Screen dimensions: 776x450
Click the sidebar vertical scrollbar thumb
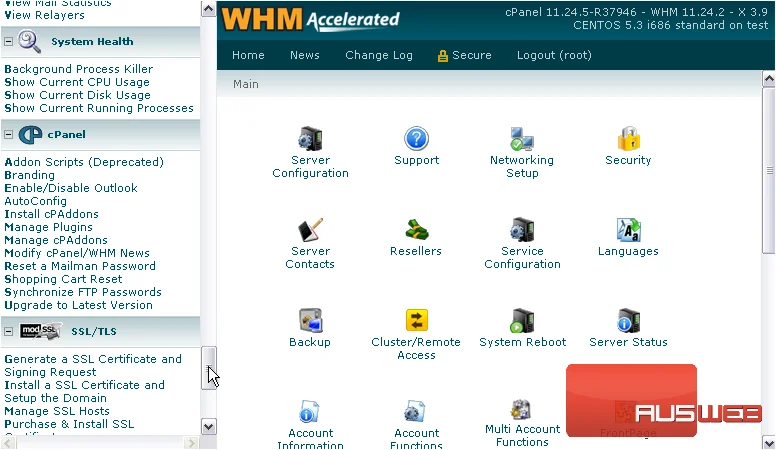(x=209, y=368)
